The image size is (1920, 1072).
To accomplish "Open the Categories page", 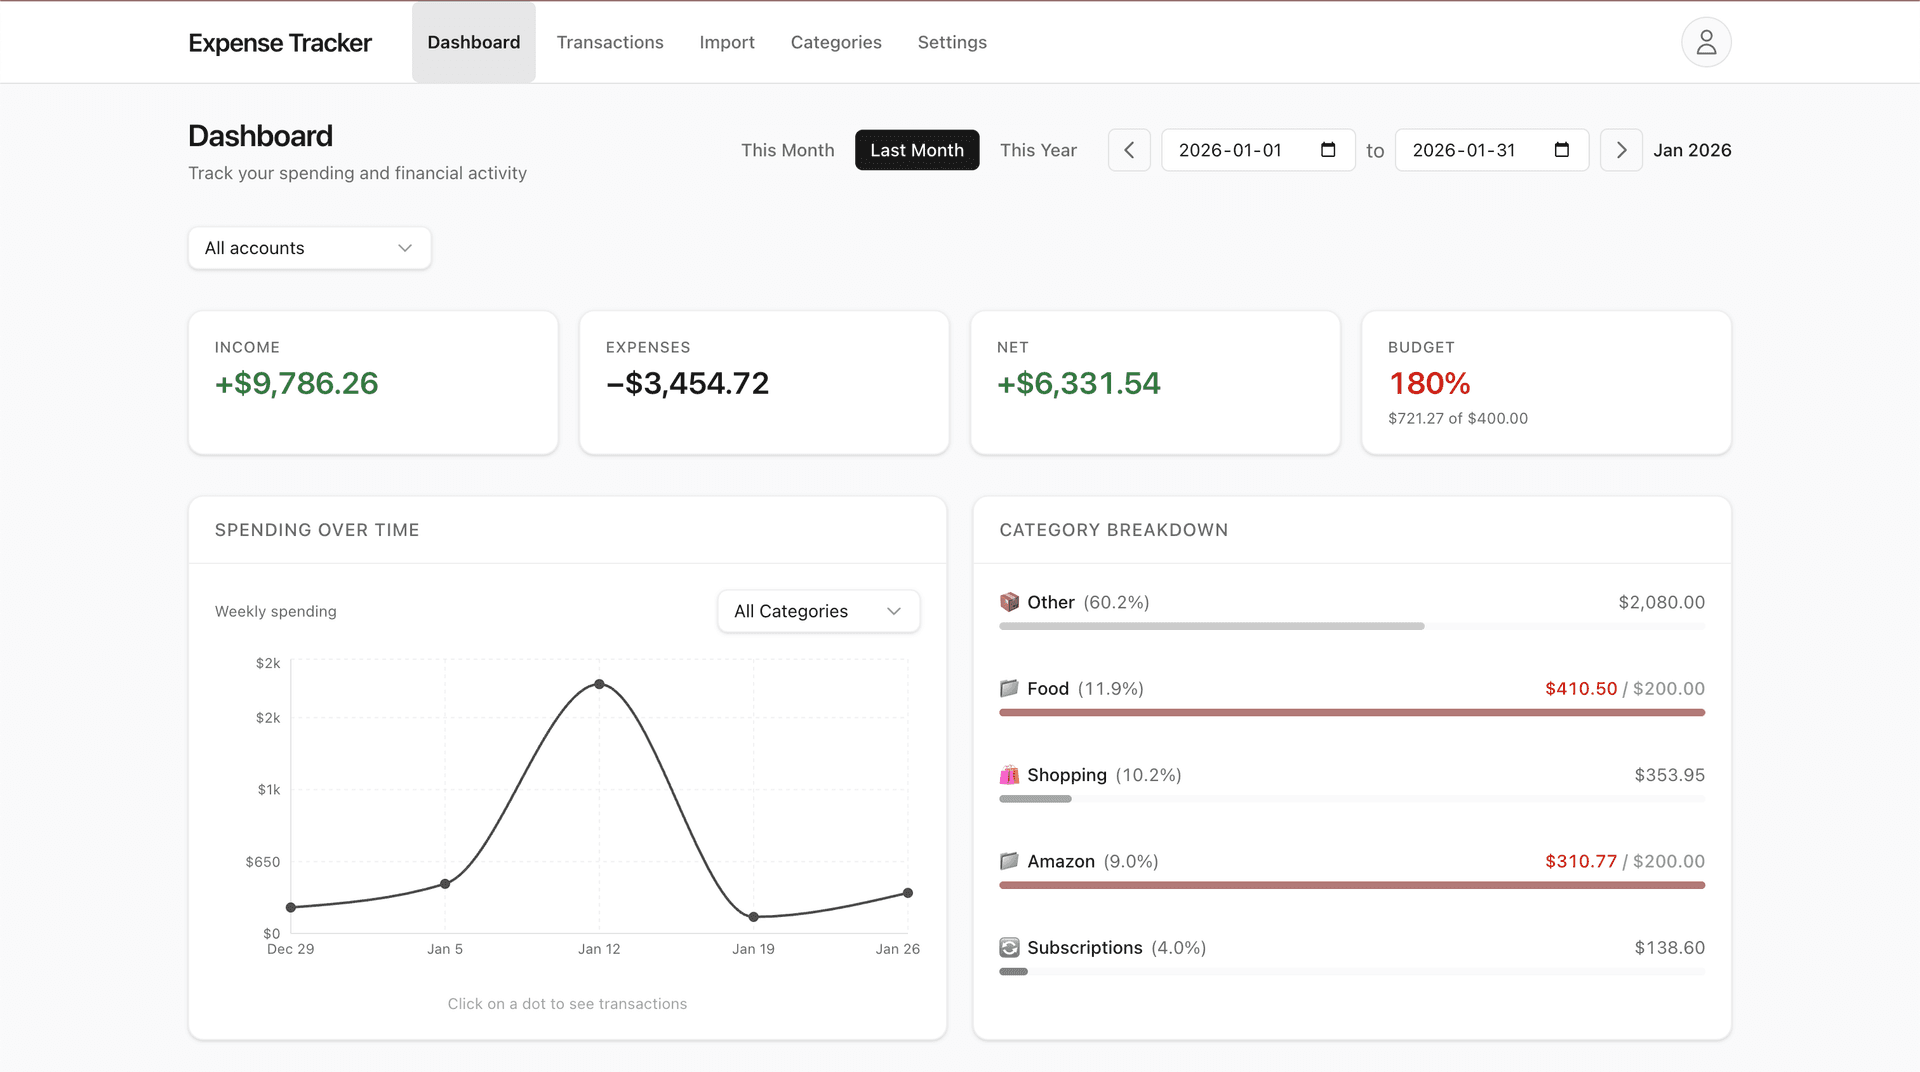I will (836, 42).
